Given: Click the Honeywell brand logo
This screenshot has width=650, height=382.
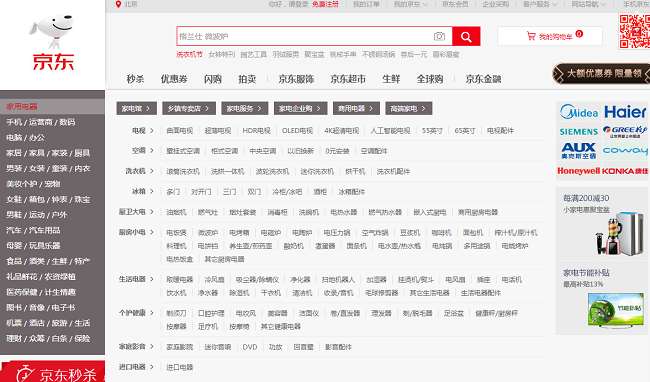Looking at the screenshot, I should (579, 171).
